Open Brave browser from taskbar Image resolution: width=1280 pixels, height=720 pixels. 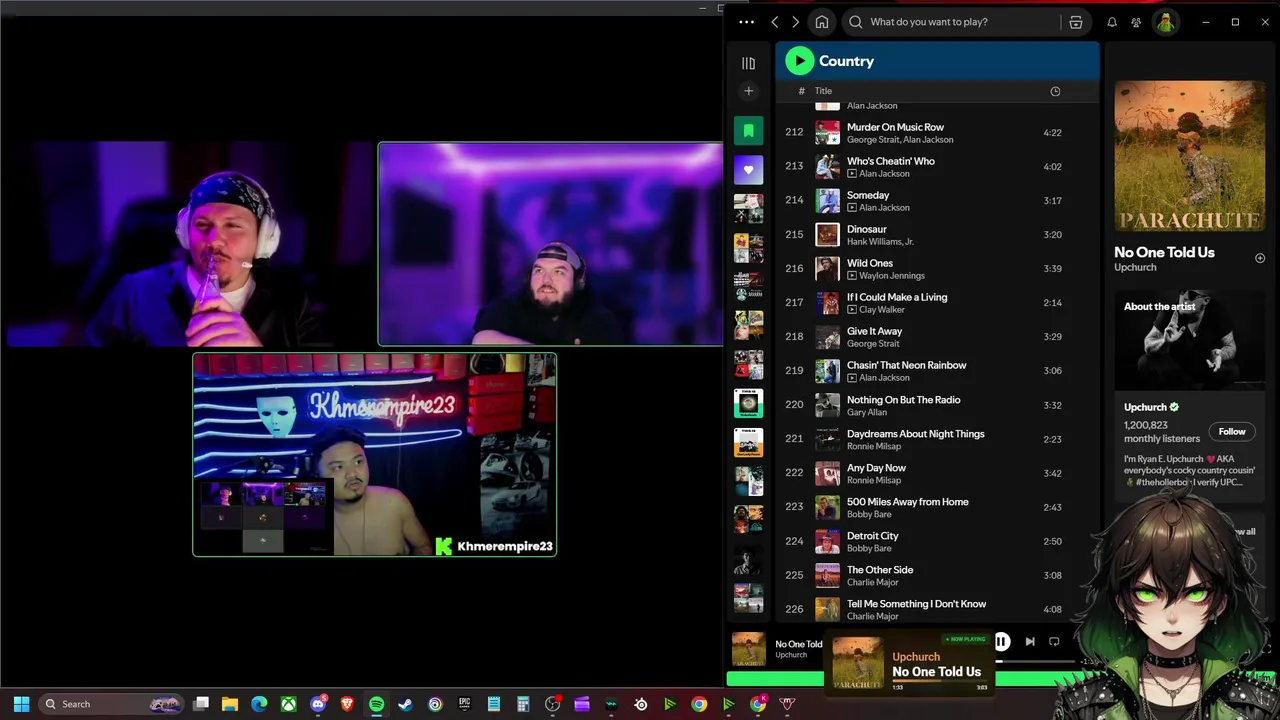347,704
